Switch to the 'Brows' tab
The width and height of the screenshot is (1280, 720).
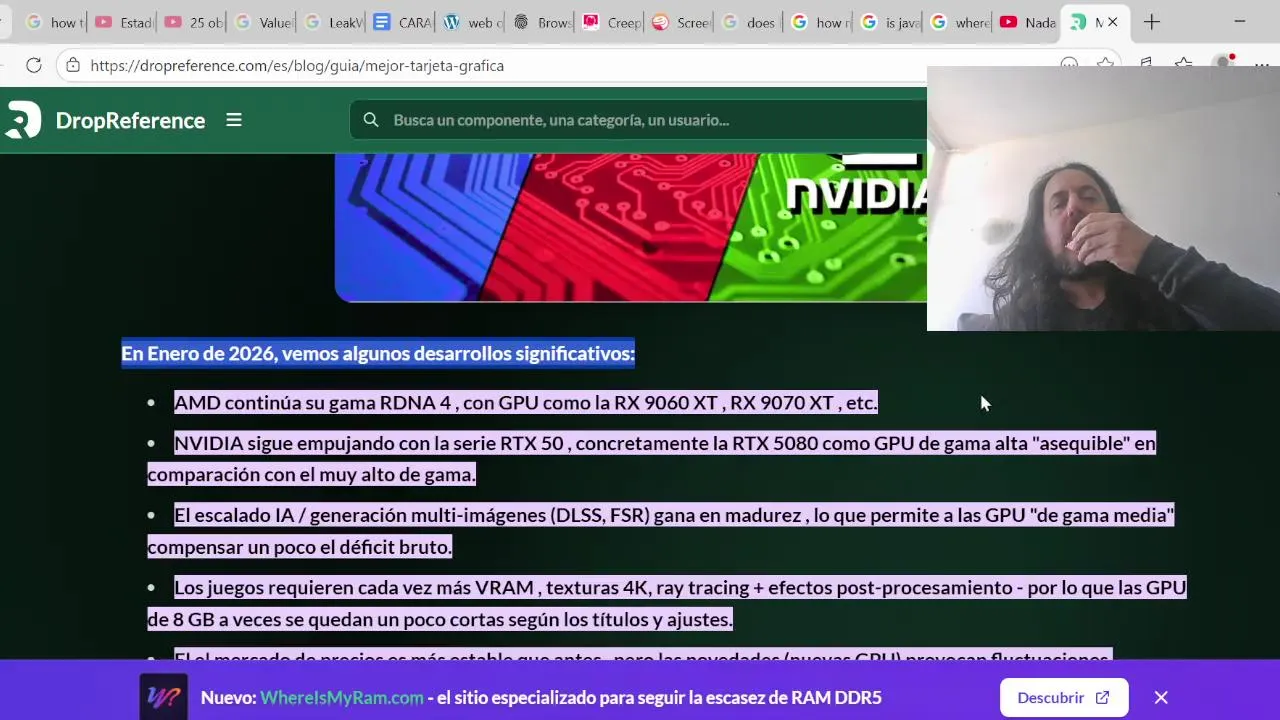click(541, 22)
